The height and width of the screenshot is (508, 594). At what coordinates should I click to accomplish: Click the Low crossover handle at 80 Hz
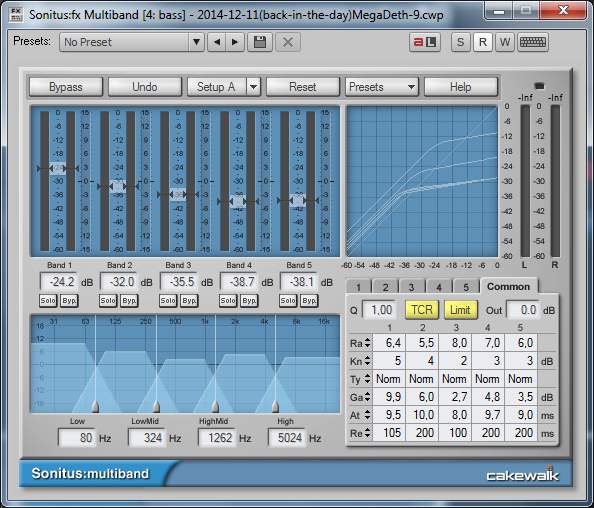[95, 407]
